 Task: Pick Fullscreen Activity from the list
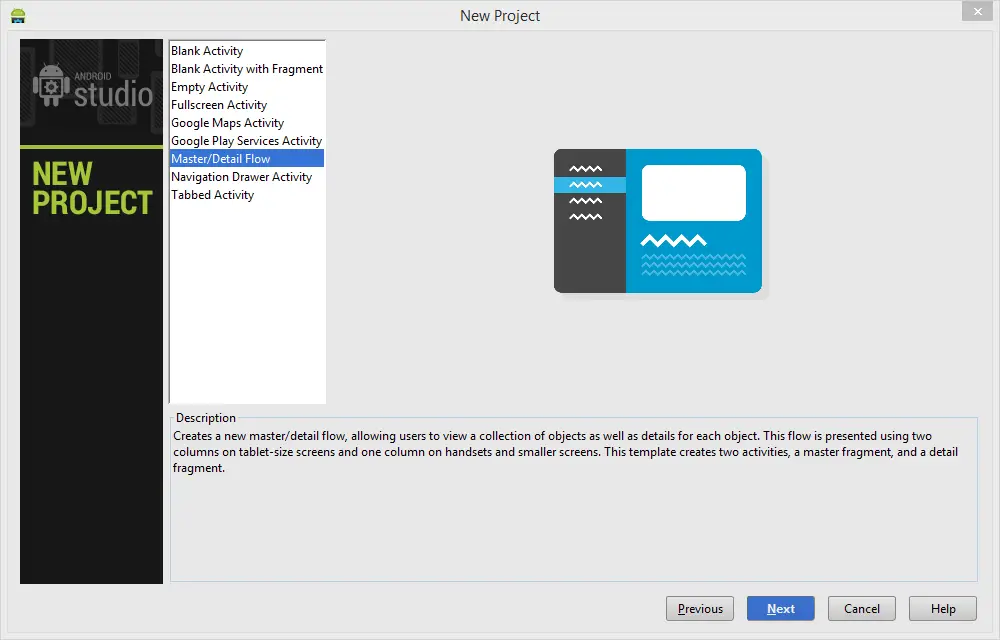pos(219,105)
